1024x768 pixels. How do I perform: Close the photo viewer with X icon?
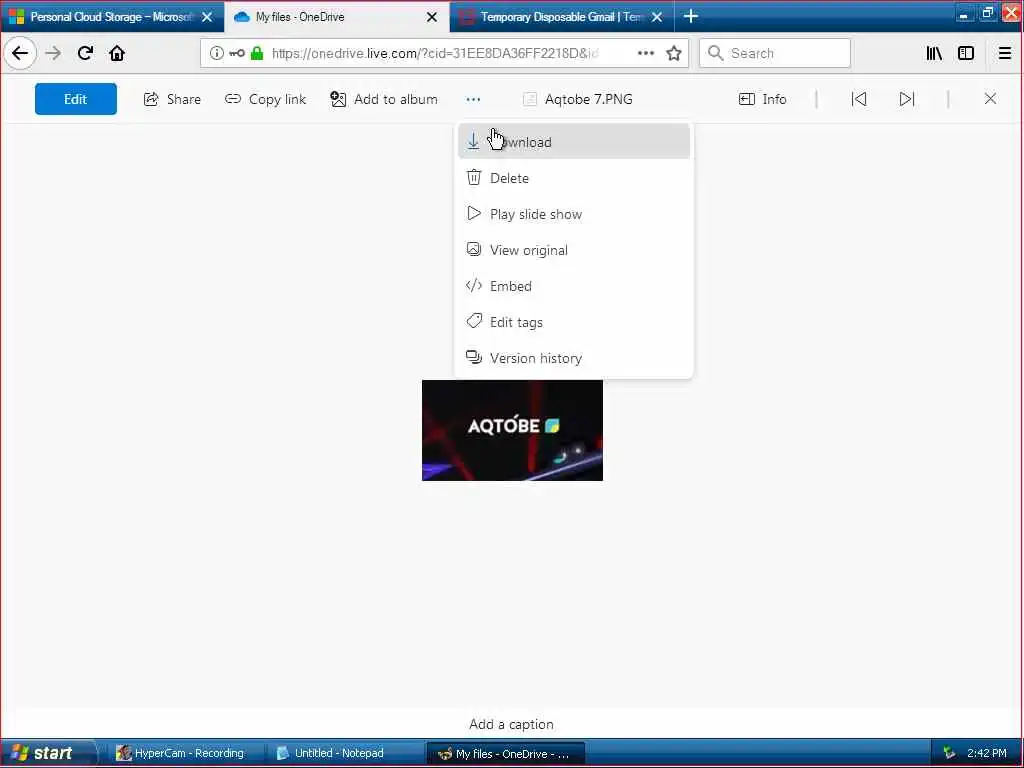click(x=990, y=99)
